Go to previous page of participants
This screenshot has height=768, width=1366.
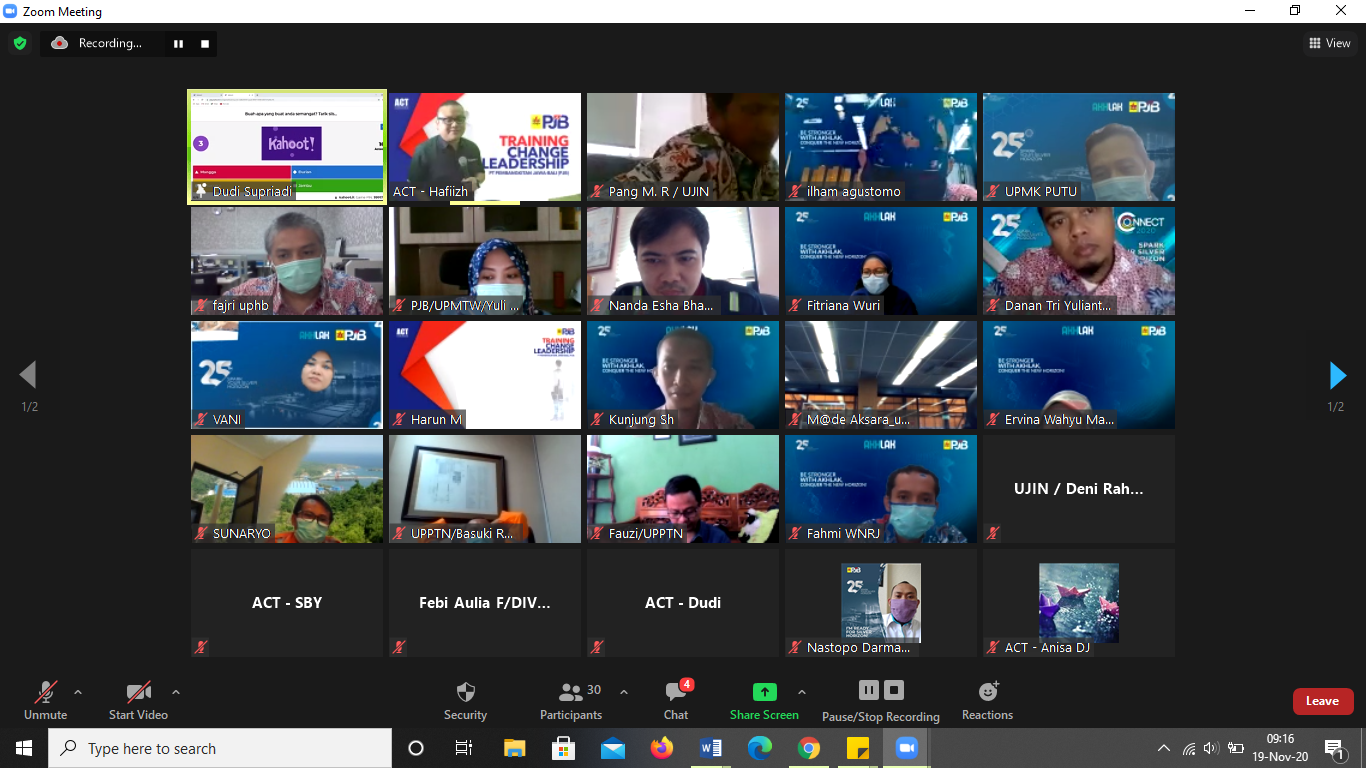(x=28, y=375)
